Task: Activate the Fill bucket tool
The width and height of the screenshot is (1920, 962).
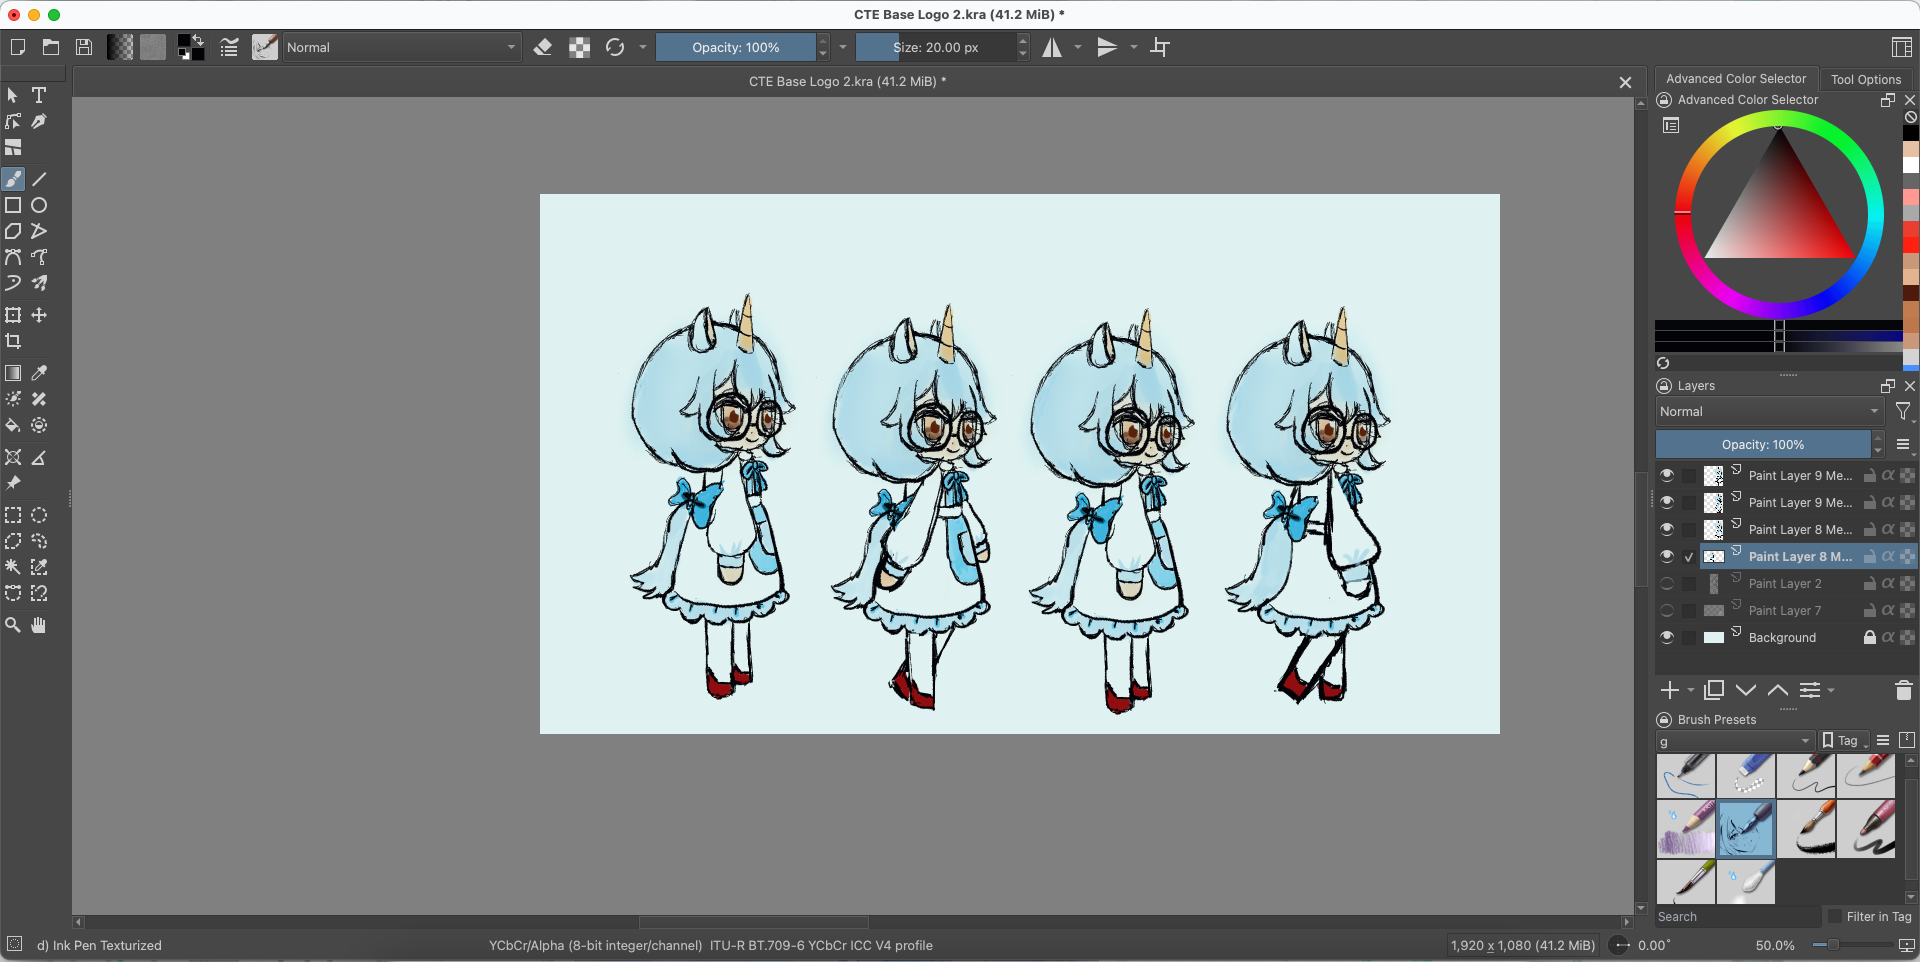Action: click(13, 425)
